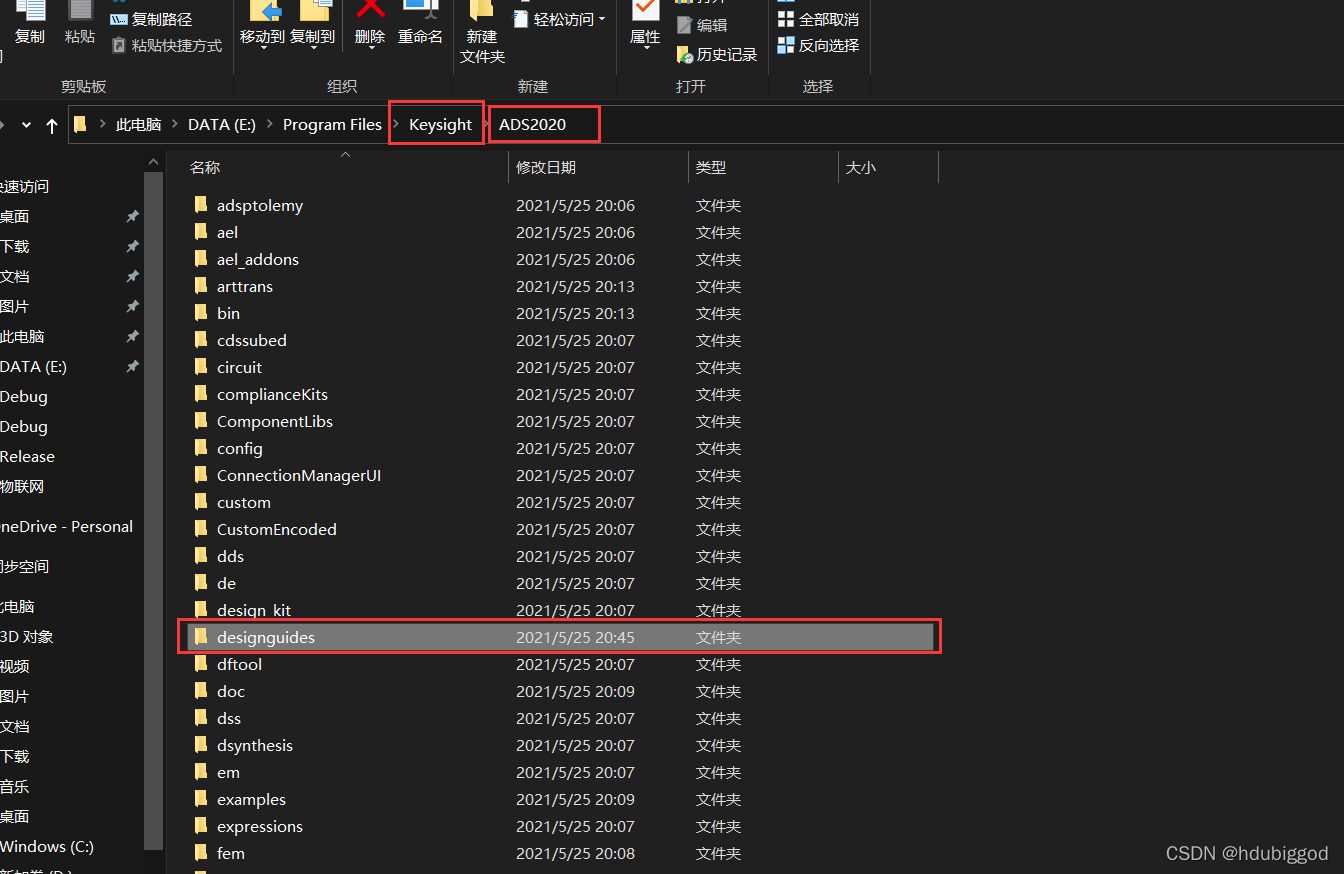Click the expressions folder icon

tap(200, 826)
